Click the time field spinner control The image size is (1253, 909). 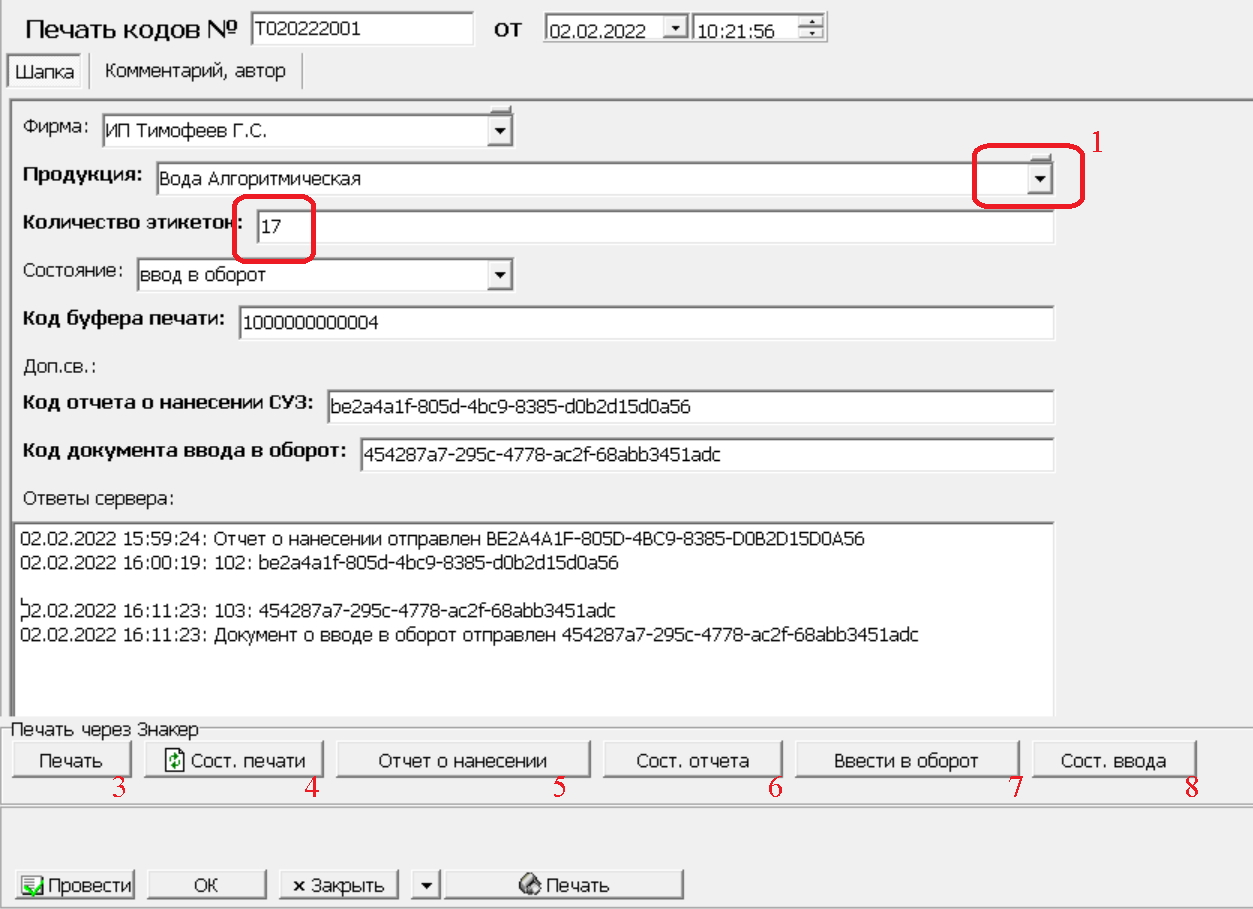tap(815, 29)
